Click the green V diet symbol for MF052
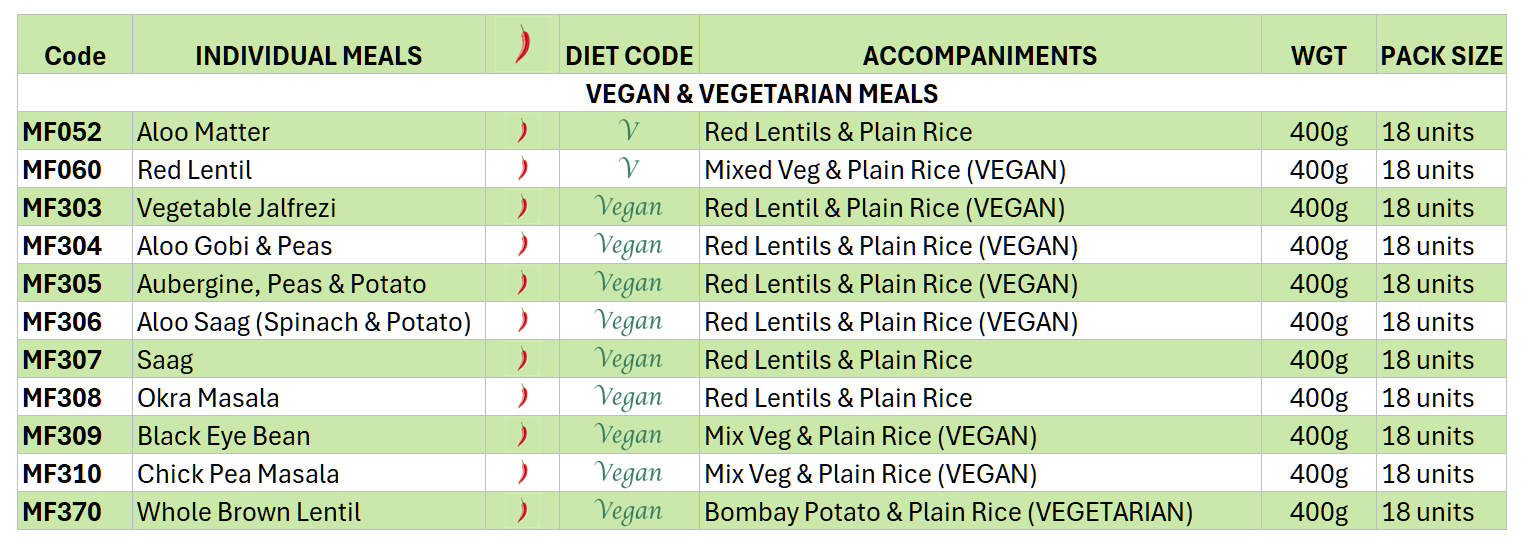Screen dimensions: 1535x554 [628, 131]
